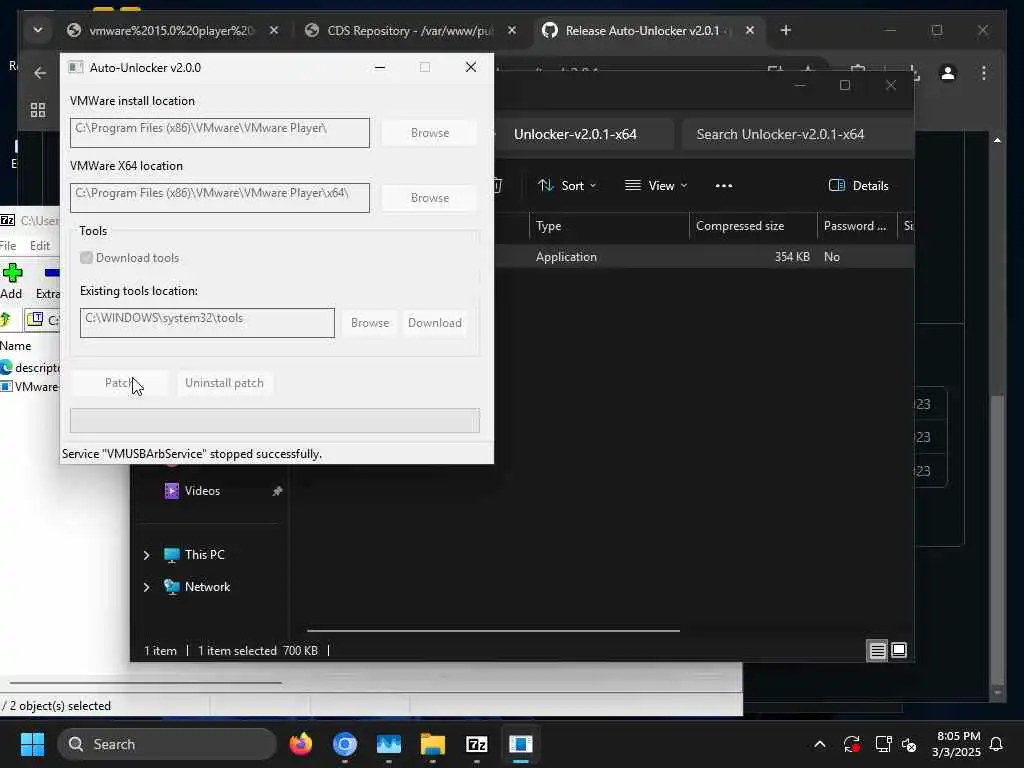Select This PC in sidebar

click(204, 554)
